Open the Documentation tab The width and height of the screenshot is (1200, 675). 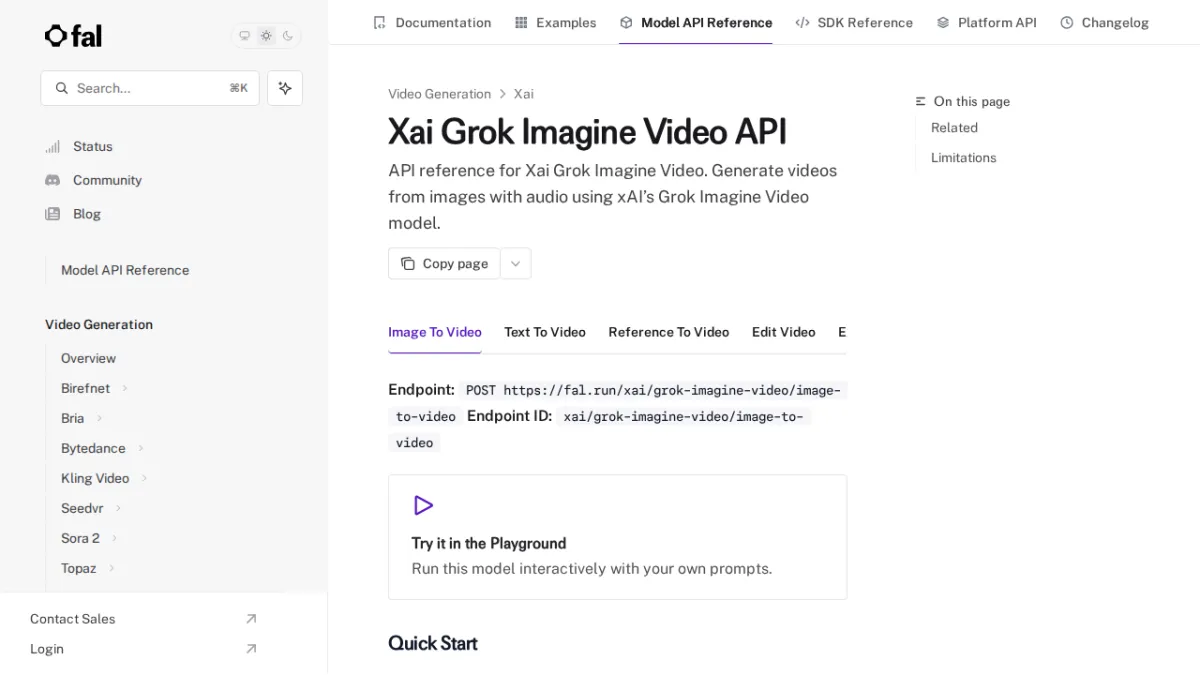(x=432, y=22)
